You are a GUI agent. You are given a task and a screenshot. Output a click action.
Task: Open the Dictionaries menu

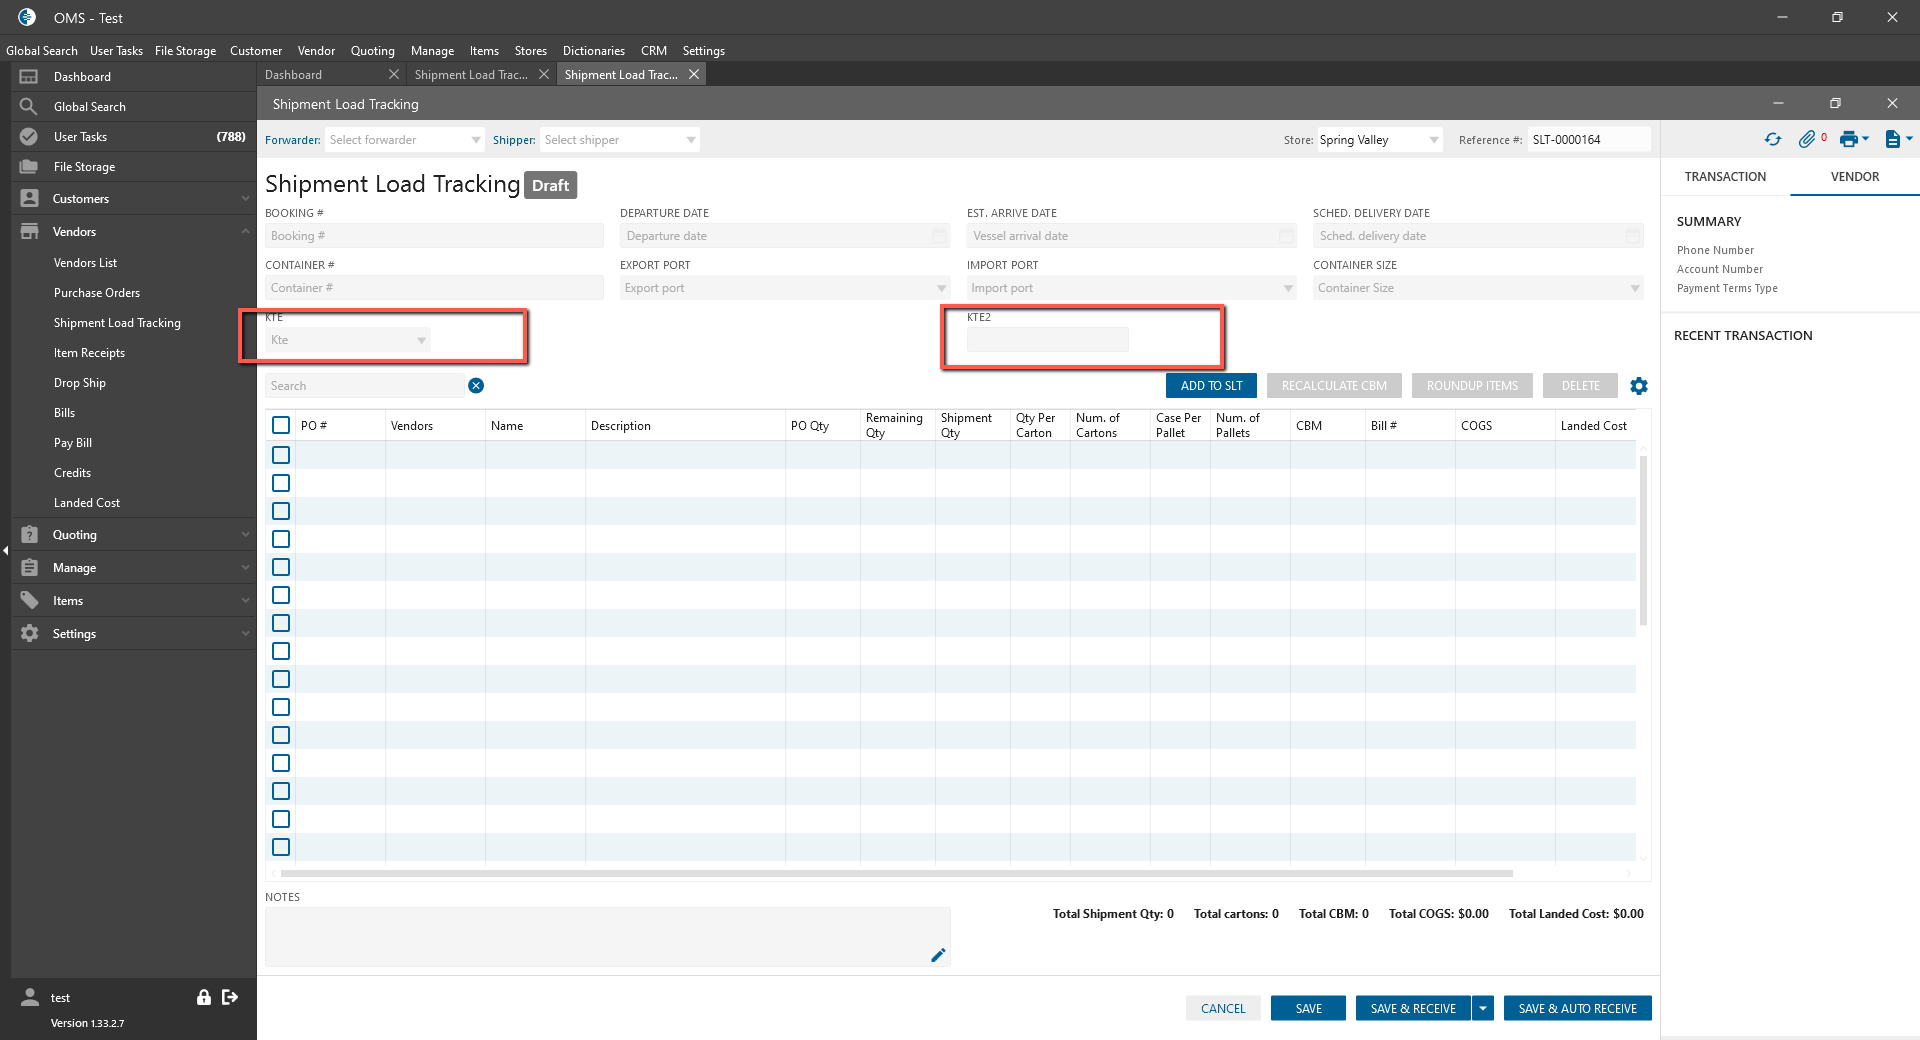[593, 51]
